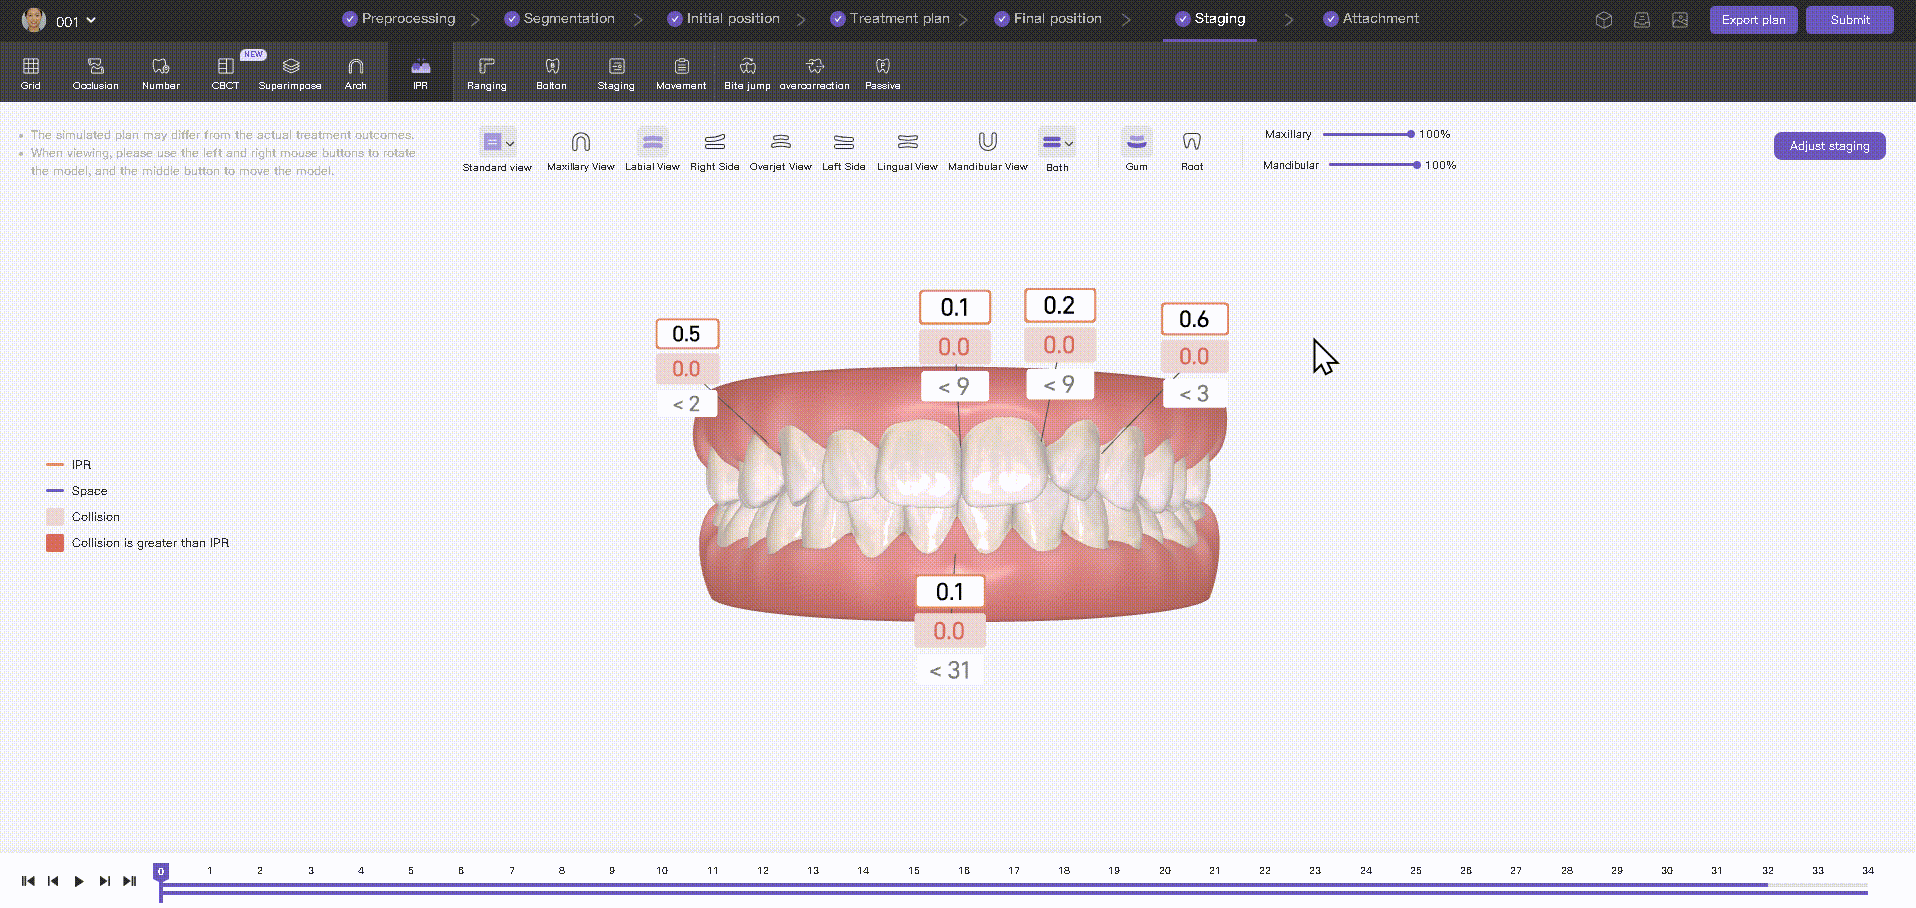Screen dimensions: 1916x908
Task: Click the patient avatar
Action: (x=34, y=20)
